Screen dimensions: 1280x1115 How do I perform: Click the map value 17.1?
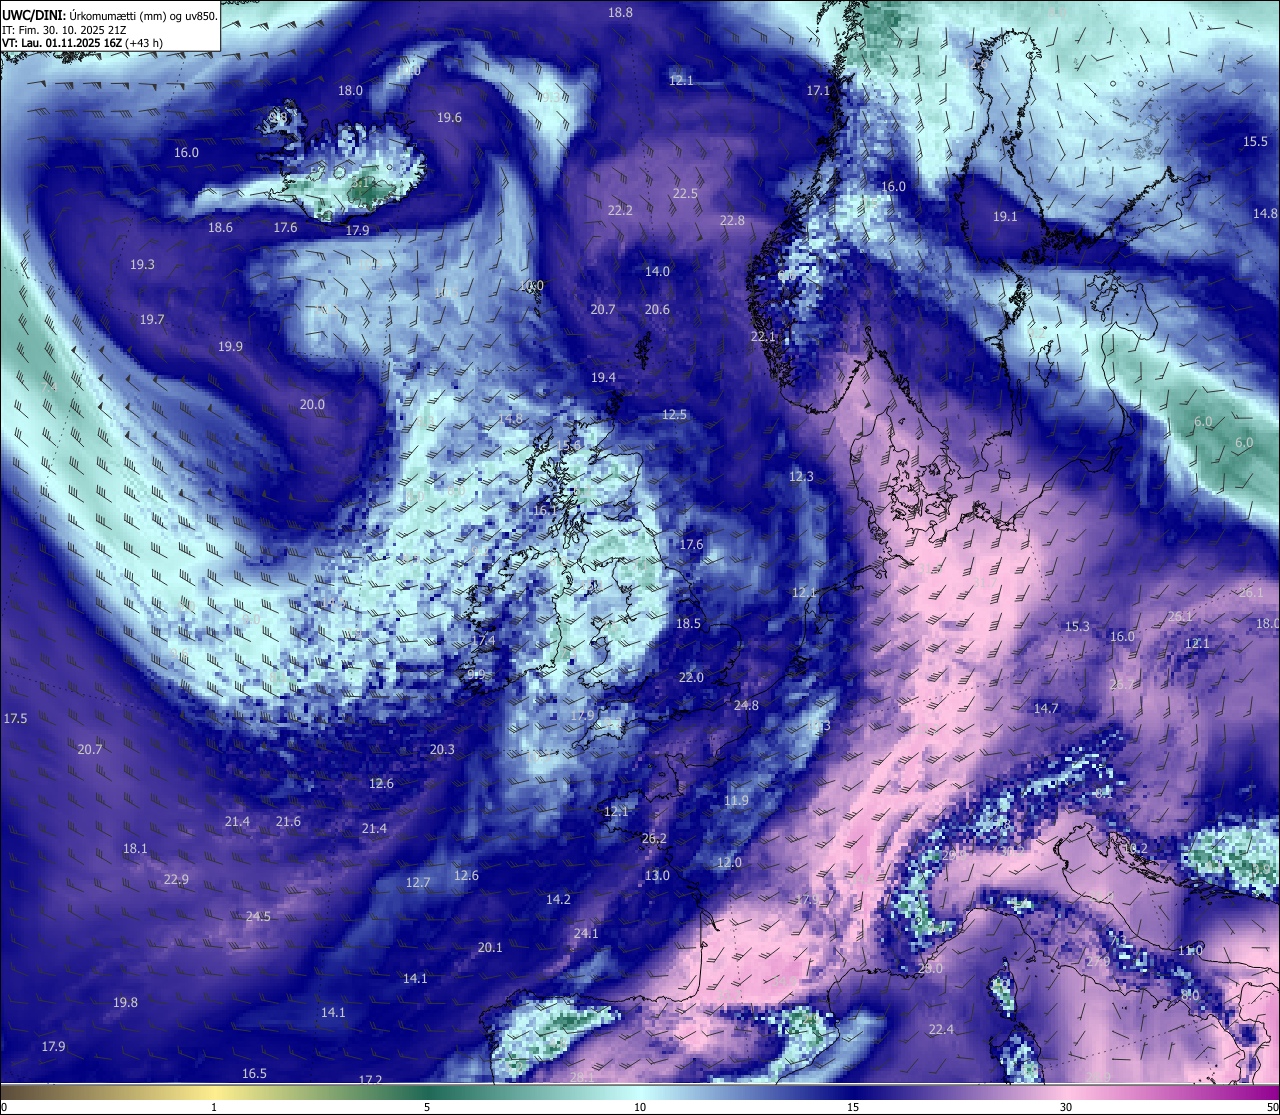(818, 90)
